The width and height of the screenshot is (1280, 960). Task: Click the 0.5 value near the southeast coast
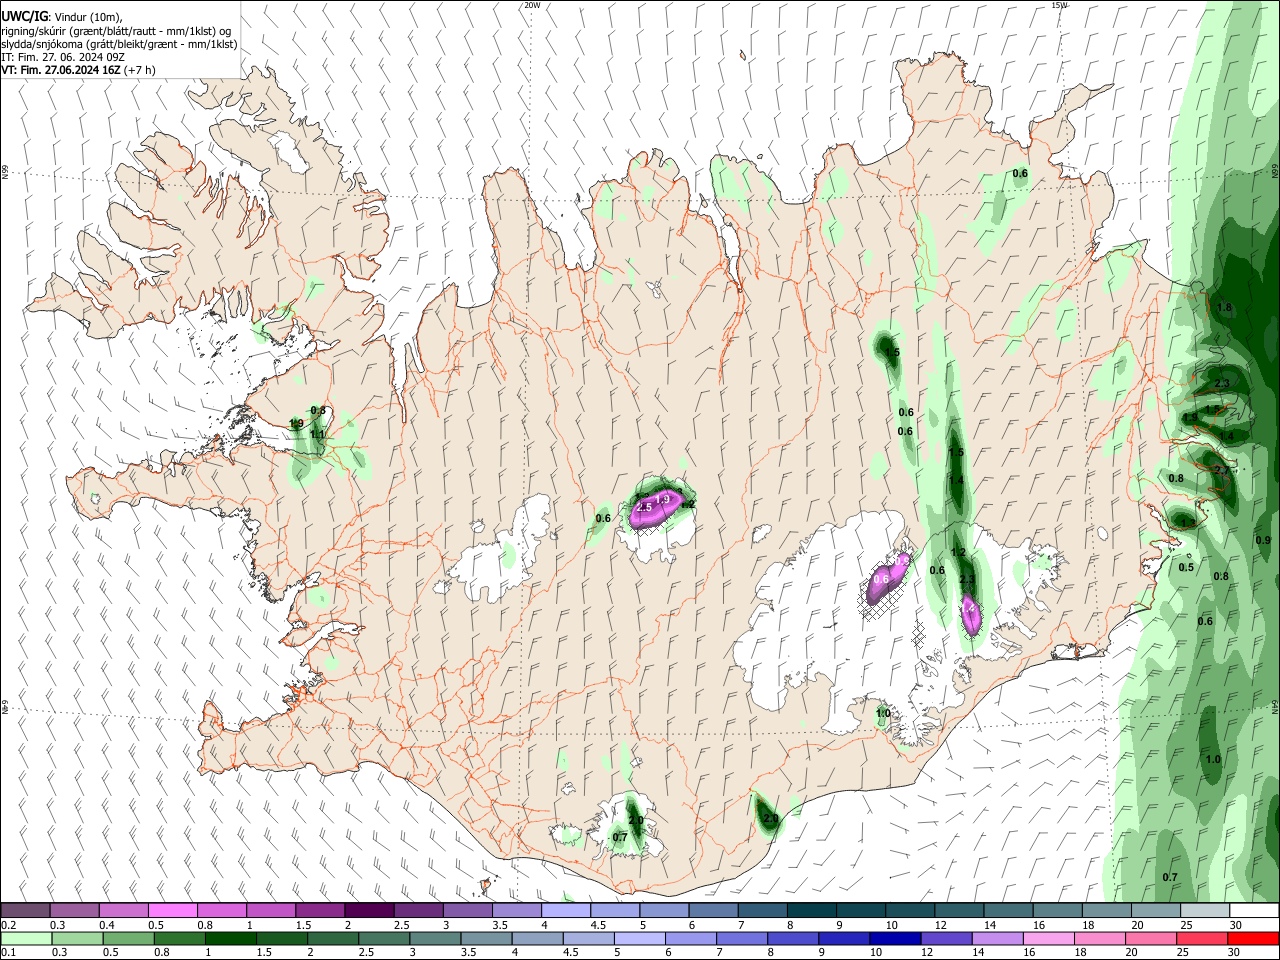(x=1186, y=567)
